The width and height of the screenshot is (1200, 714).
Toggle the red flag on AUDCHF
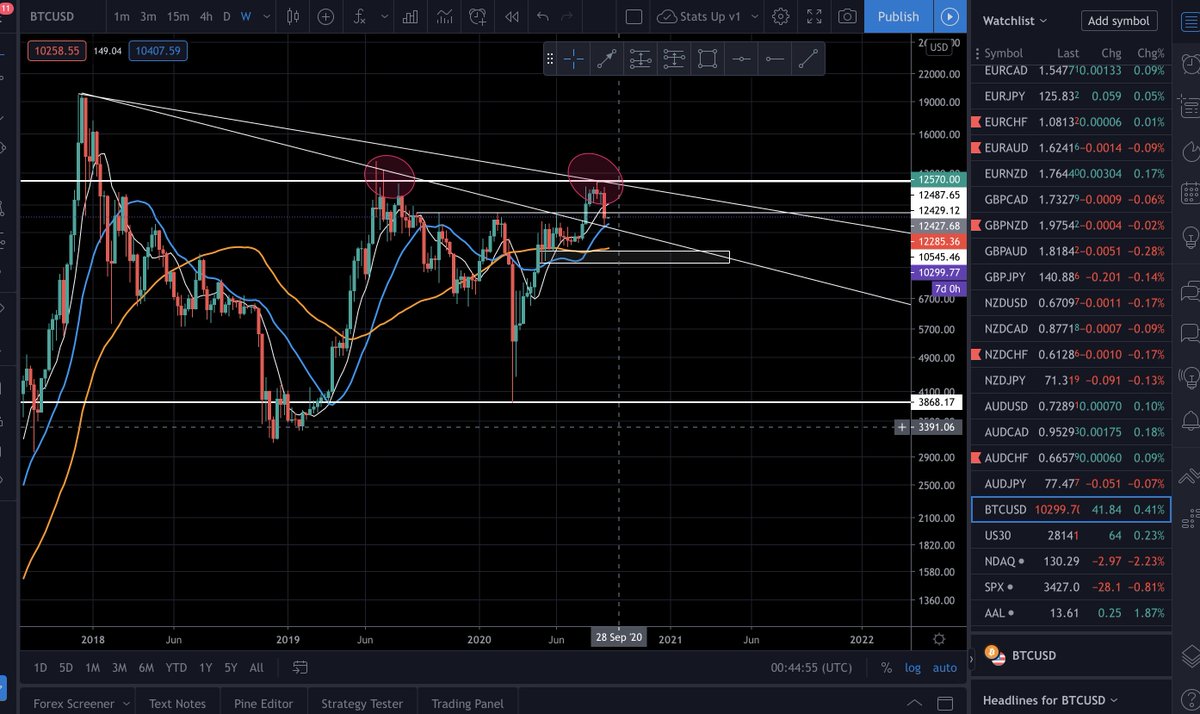[977, 458]
